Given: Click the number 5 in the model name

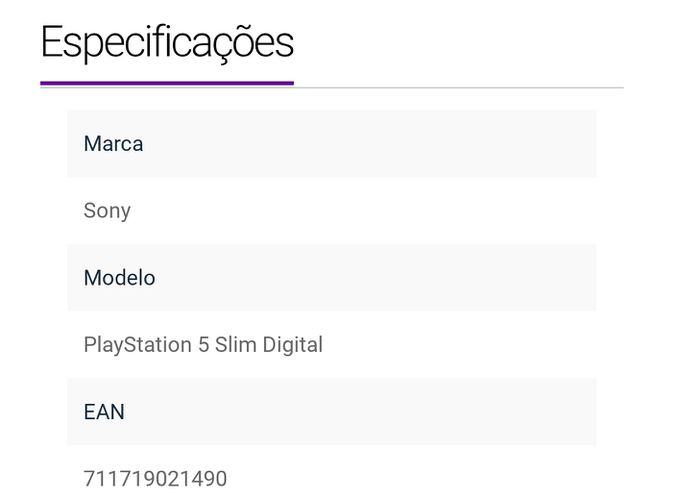Looking at the screenshot, I should 204,345.
